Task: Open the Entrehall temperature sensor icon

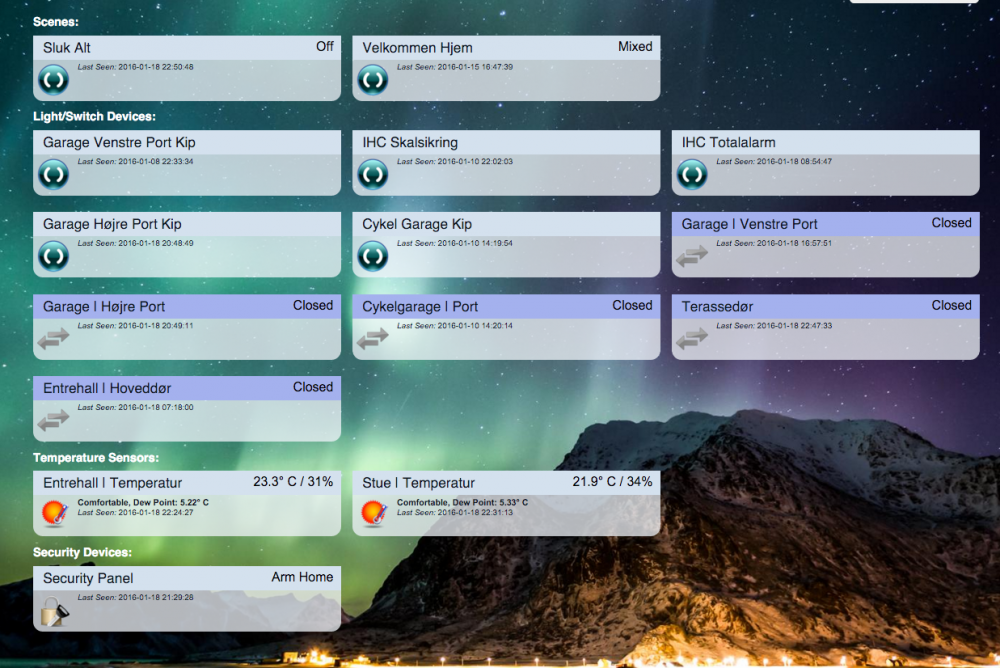Action: [53, 514]
